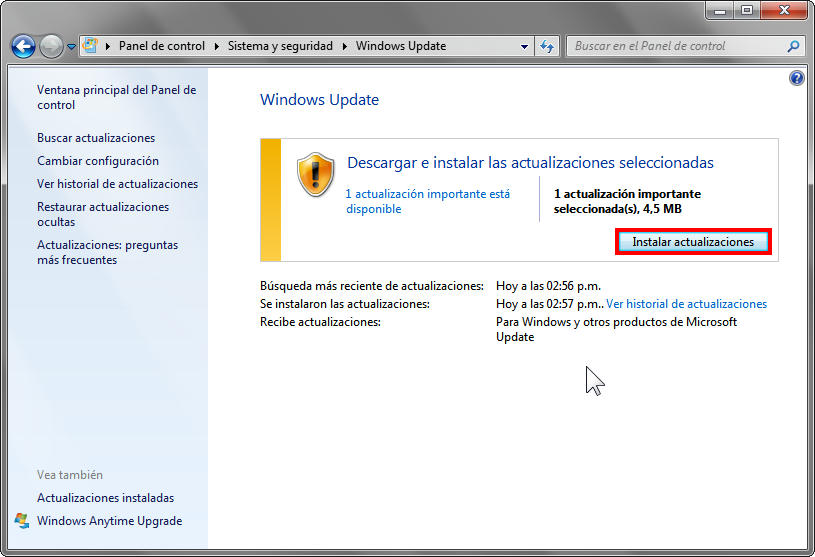Click the Windows Anytime Upgrade flag icon

coord(22,521)
